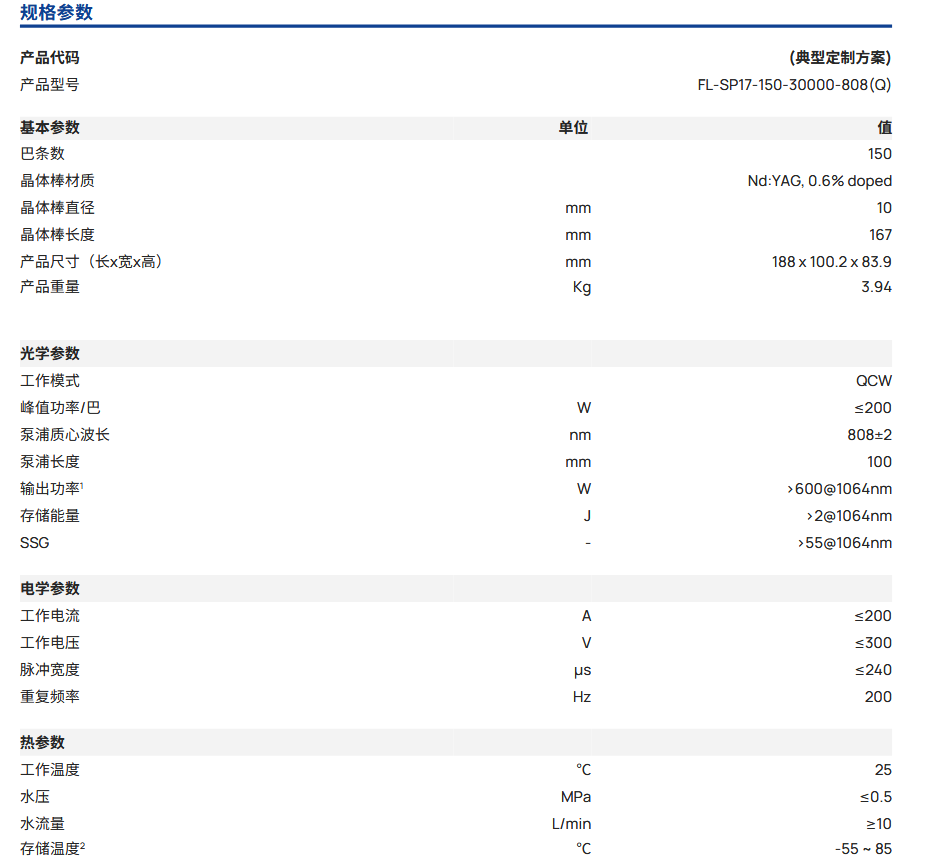Click the 规格参数 section heading
Screen dimensions: 944x864
57,12
